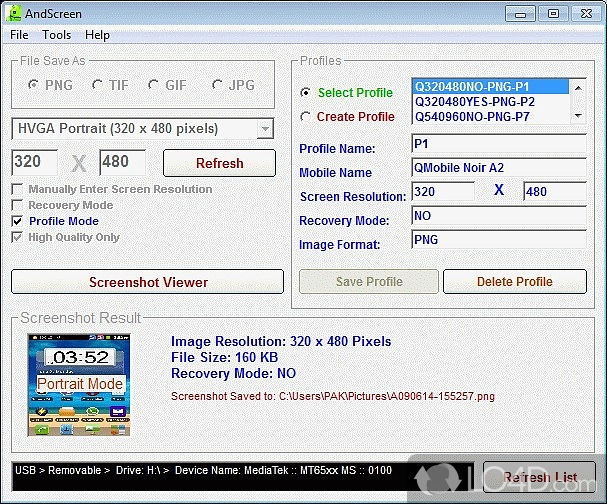Toggle the Recovery Mode checkbox
607x504 pixels.
(x=17, y=205)
